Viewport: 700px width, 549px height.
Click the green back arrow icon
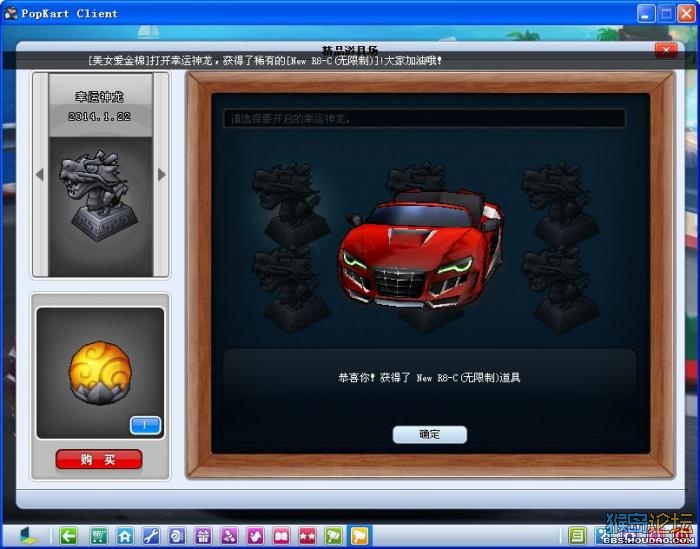68,535
